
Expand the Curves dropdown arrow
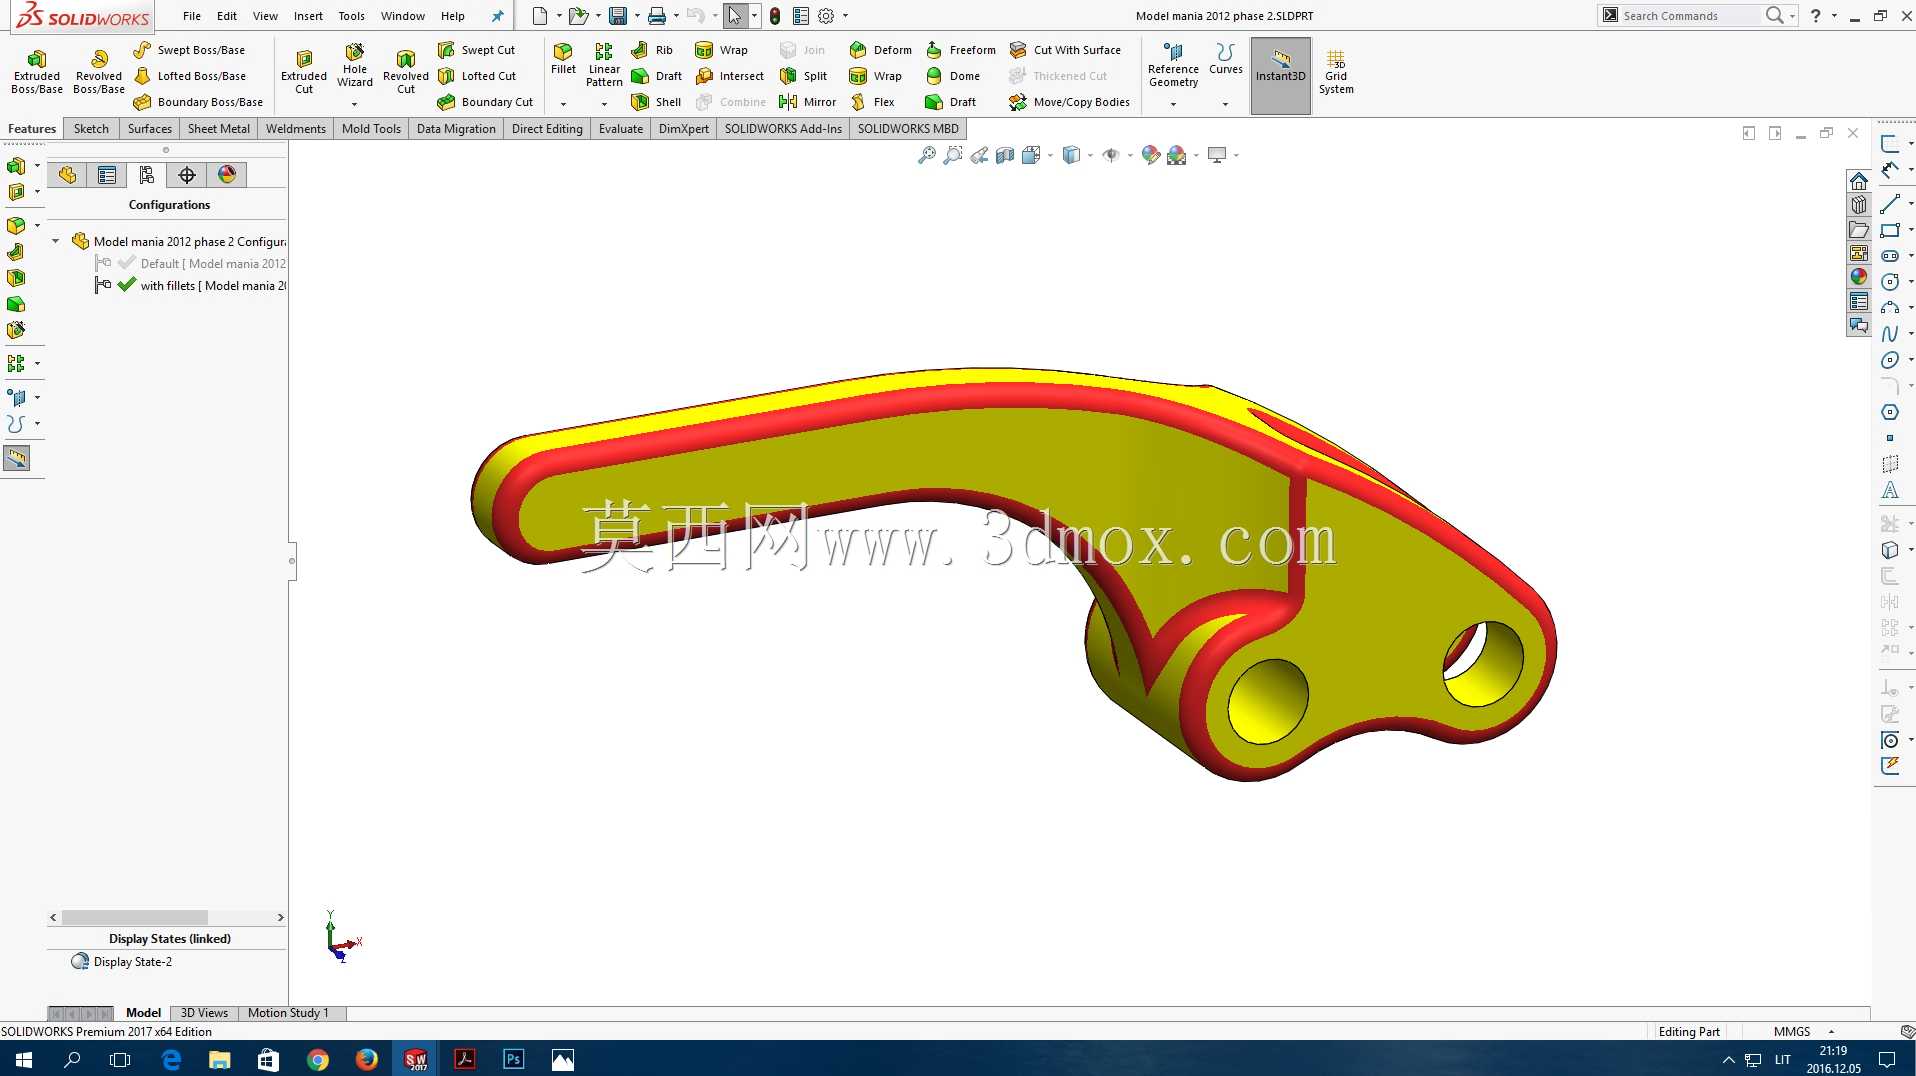1225,104
